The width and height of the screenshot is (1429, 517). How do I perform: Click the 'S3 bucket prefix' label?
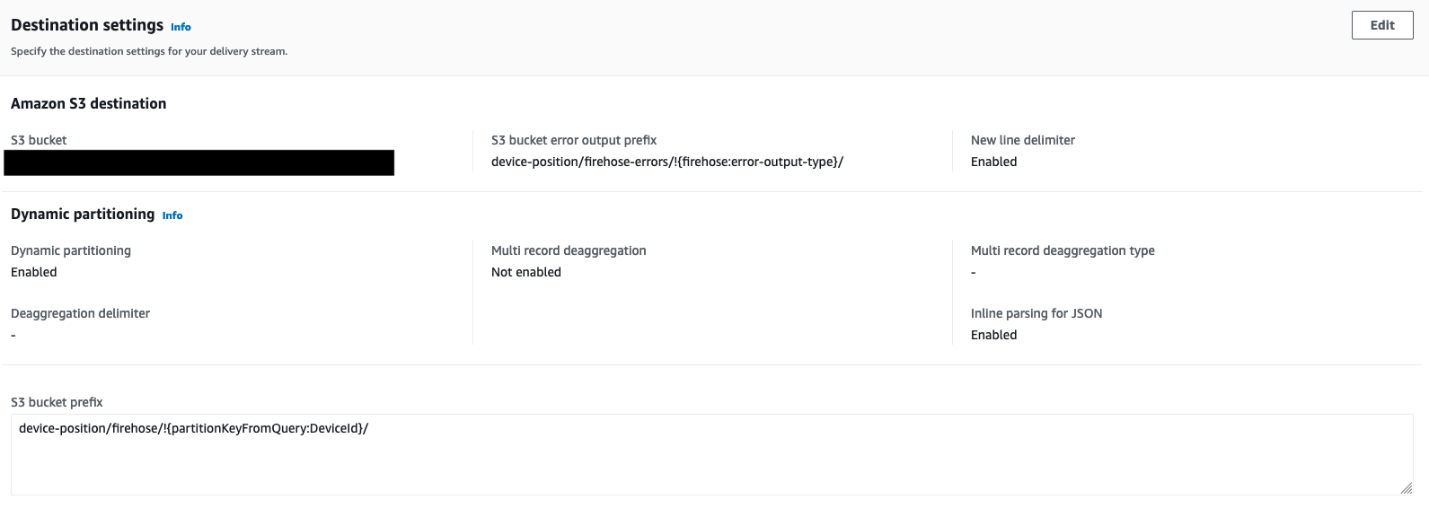(x=56, y=402)
